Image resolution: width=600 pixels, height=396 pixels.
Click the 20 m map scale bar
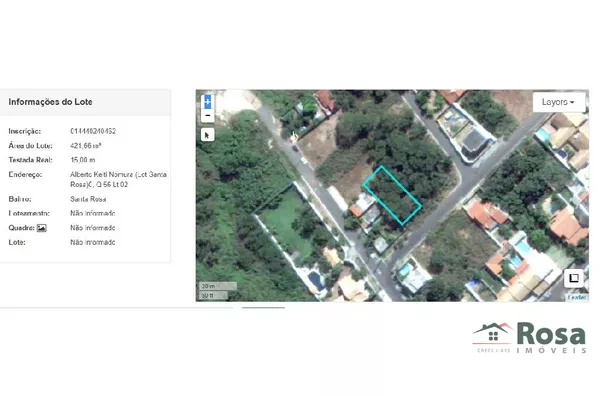coord(217,286)
